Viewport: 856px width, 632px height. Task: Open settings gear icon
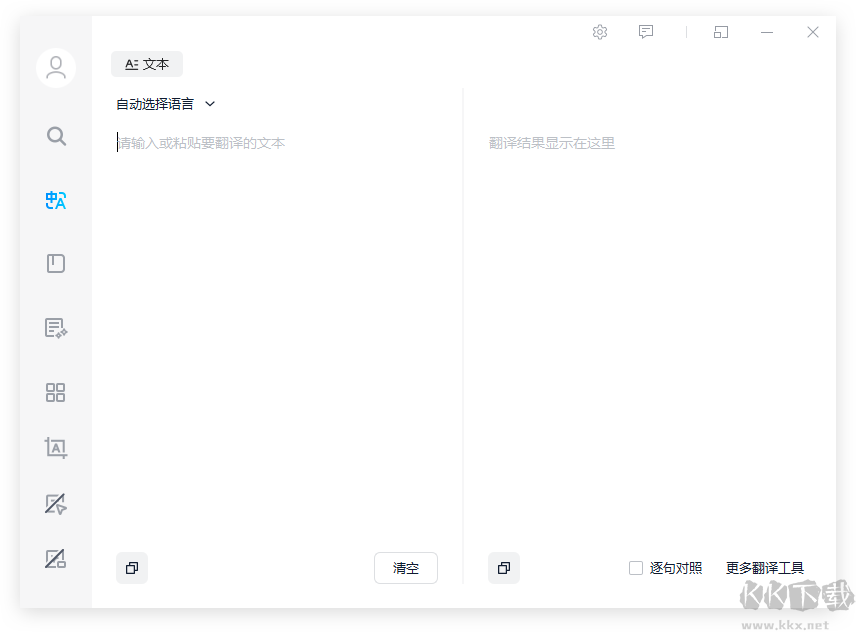coord(600,32)
